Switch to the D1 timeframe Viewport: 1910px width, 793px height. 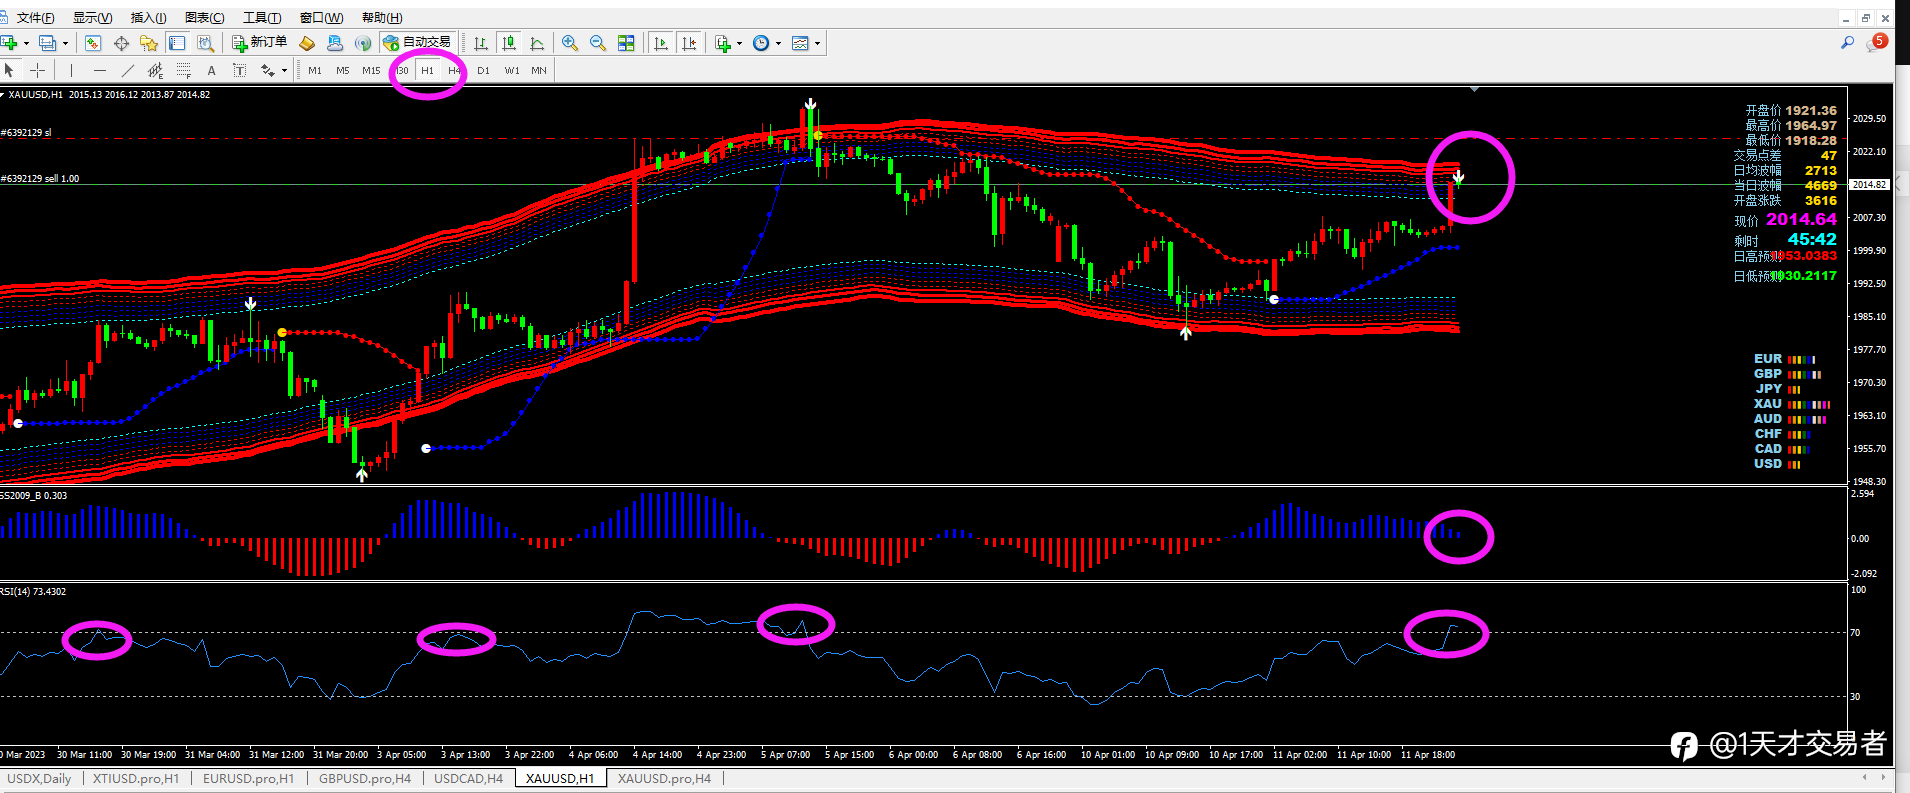483,70
